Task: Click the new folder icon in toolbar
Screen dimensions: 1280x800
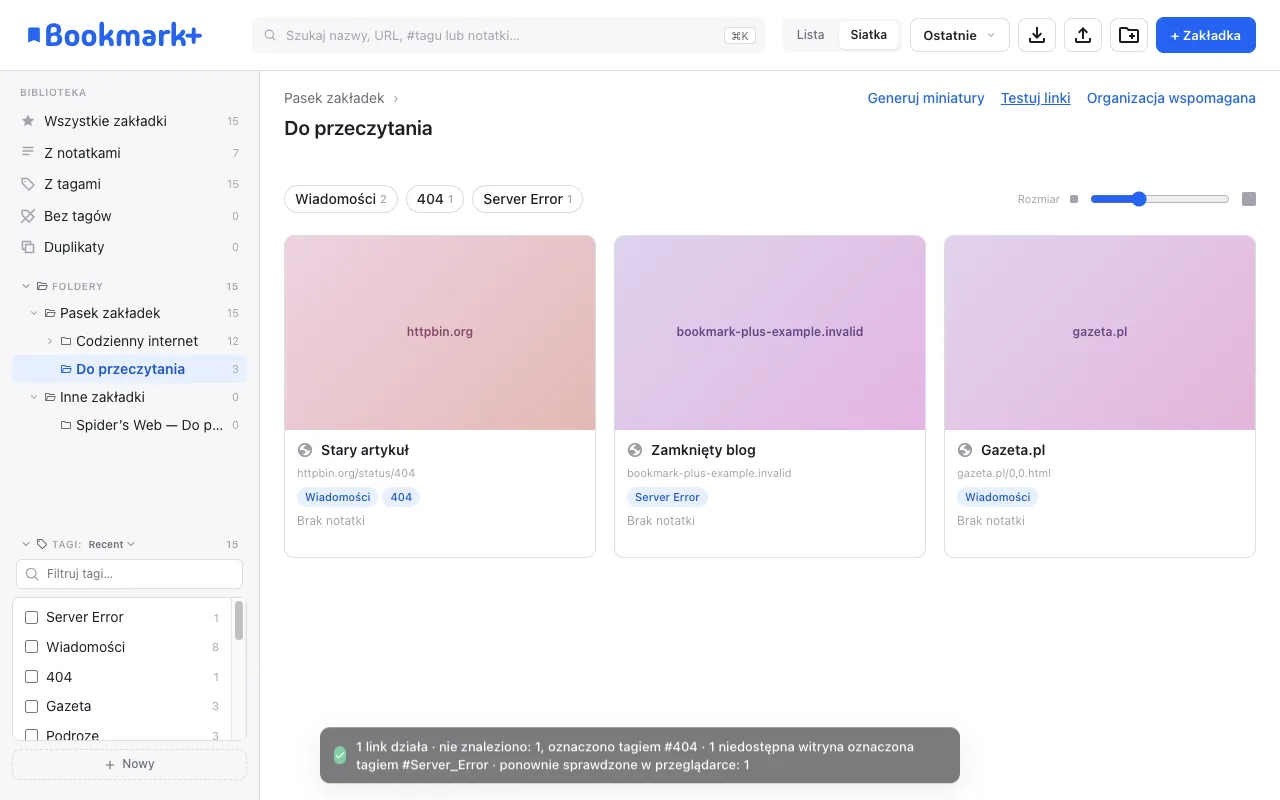Action: (1129, 35)
